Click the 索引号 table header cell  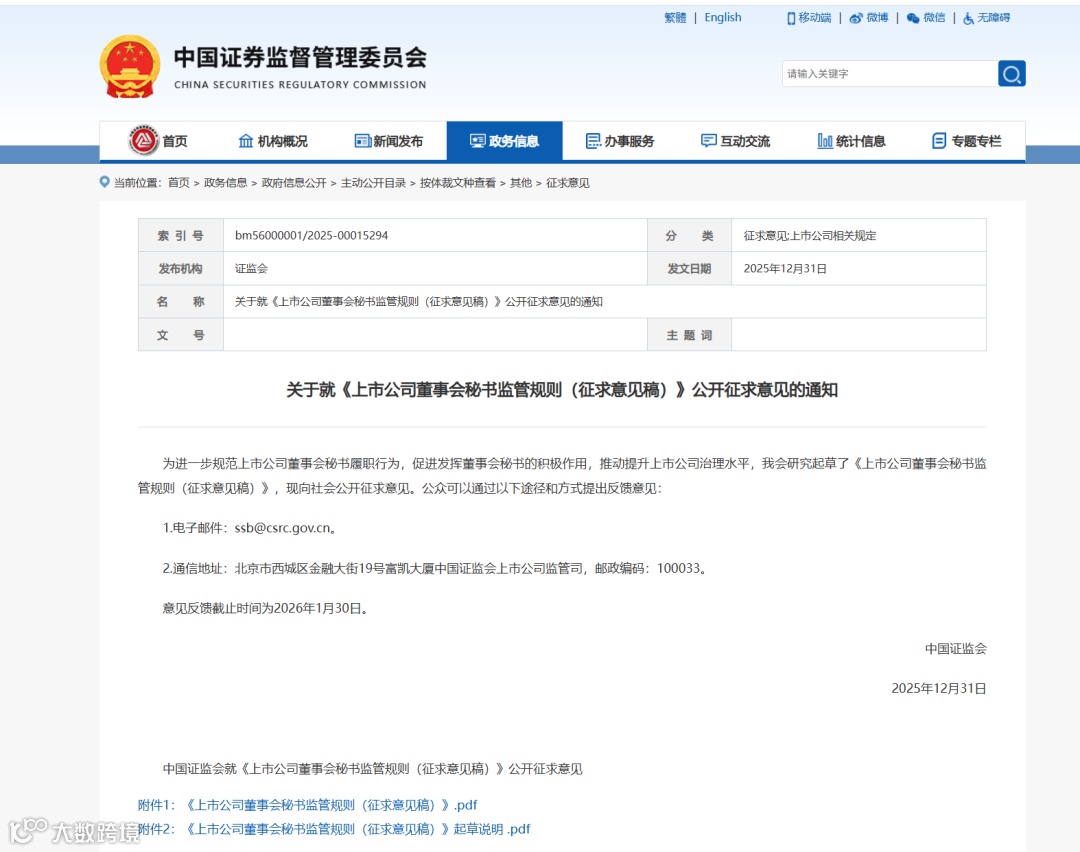tap(180, 236)
